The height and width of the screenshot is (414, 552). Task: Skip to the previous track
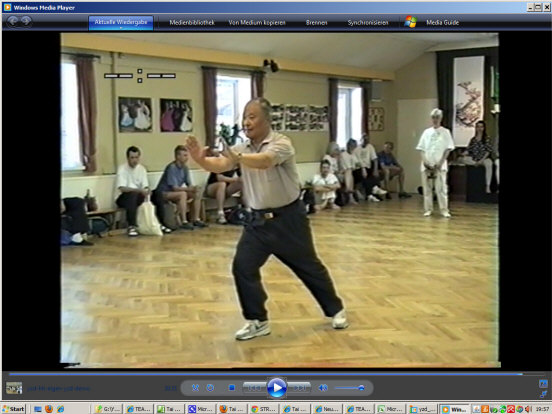click(255, 388)
